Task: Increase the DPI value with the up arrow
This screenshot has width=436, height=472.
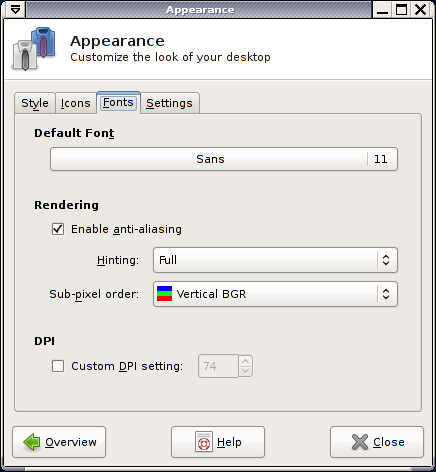Action: point(246,361)
